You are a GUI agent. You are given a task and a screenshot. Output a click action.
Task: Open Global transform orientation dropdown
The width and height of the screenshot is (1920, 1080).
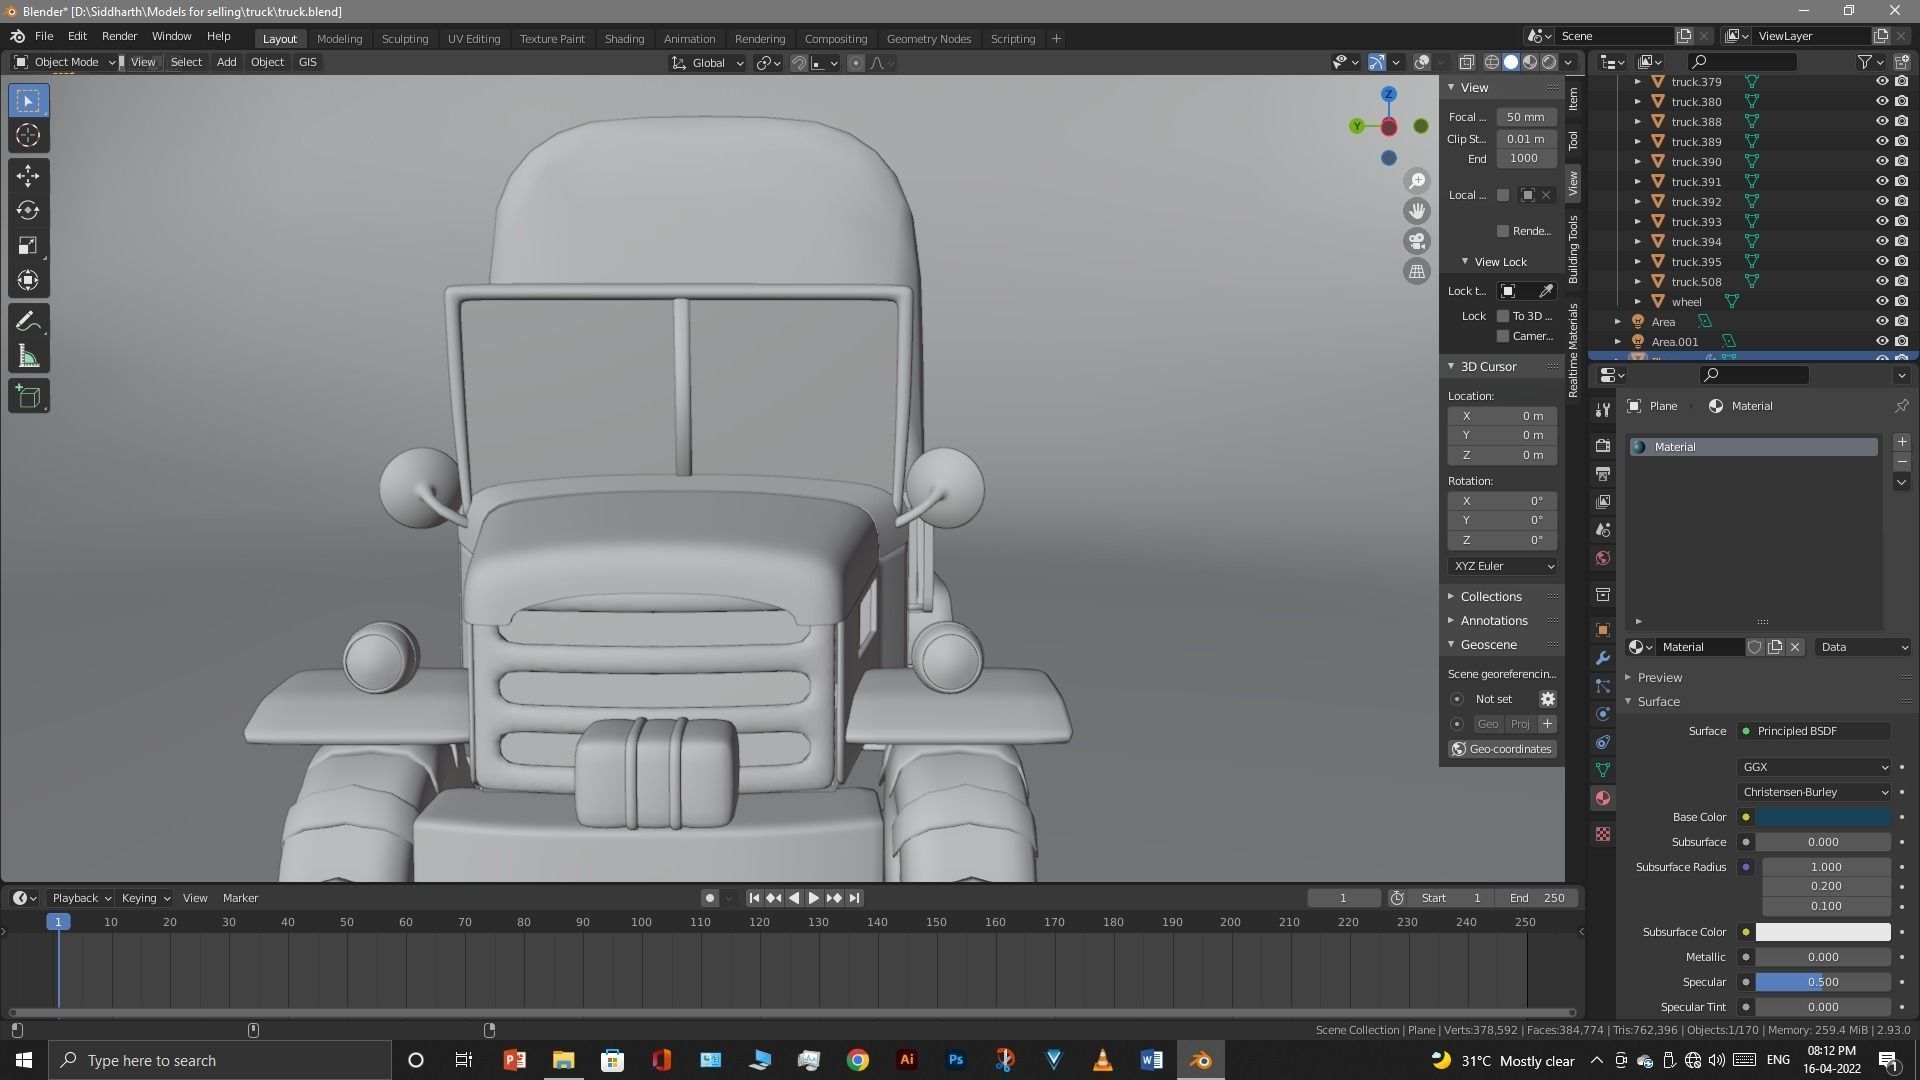[x=707, y=63]
